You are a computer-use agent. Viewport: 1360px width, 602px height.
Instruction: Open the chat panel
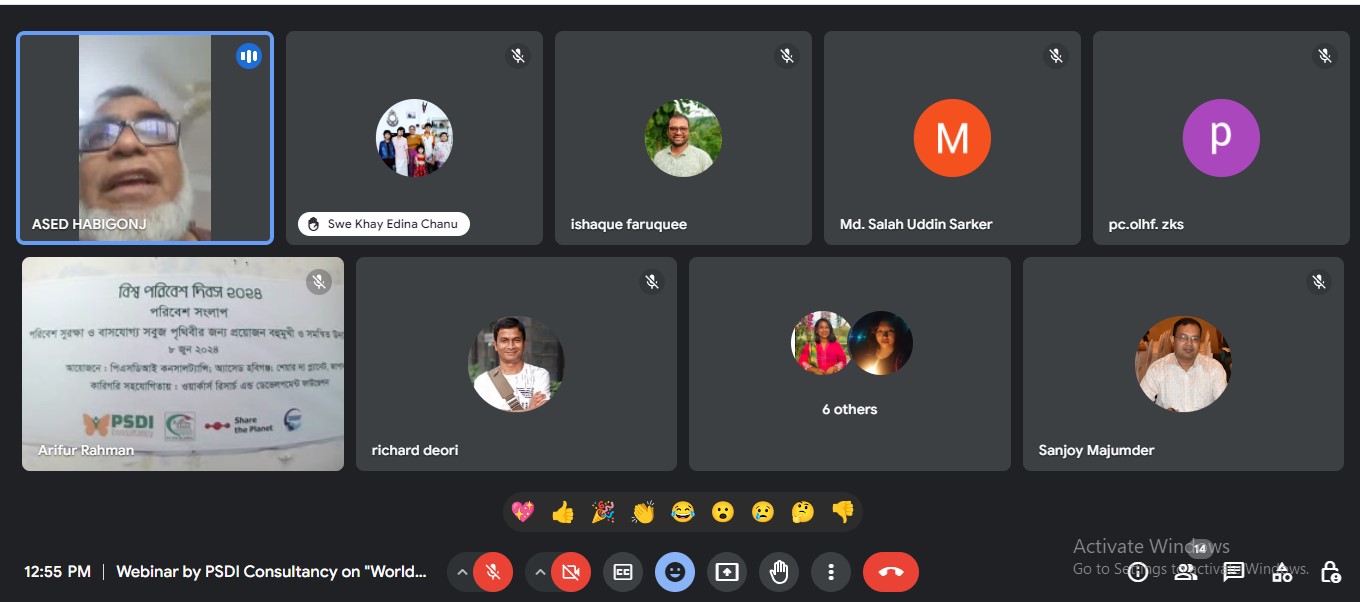[1234, 572]
